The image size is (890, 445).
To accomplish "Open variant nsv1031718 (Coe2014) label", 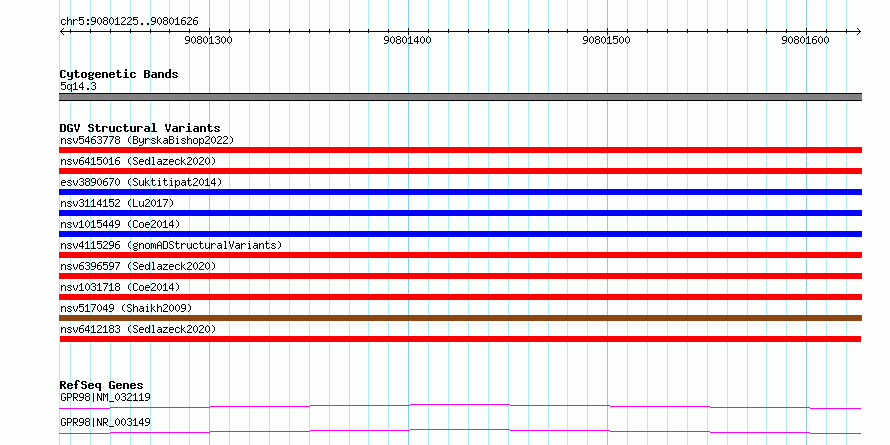I will (120, 287).
